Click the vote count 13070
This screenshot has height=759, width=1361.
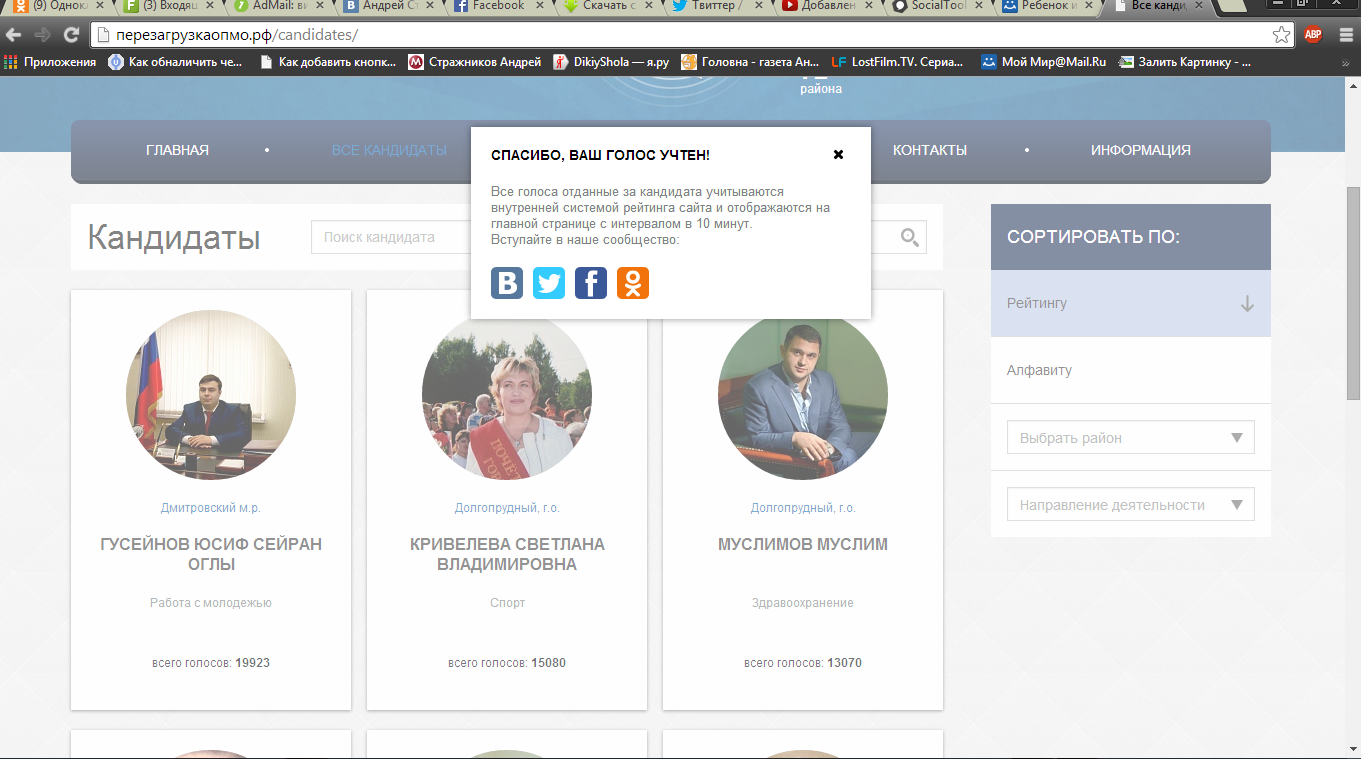pos(844,663)
